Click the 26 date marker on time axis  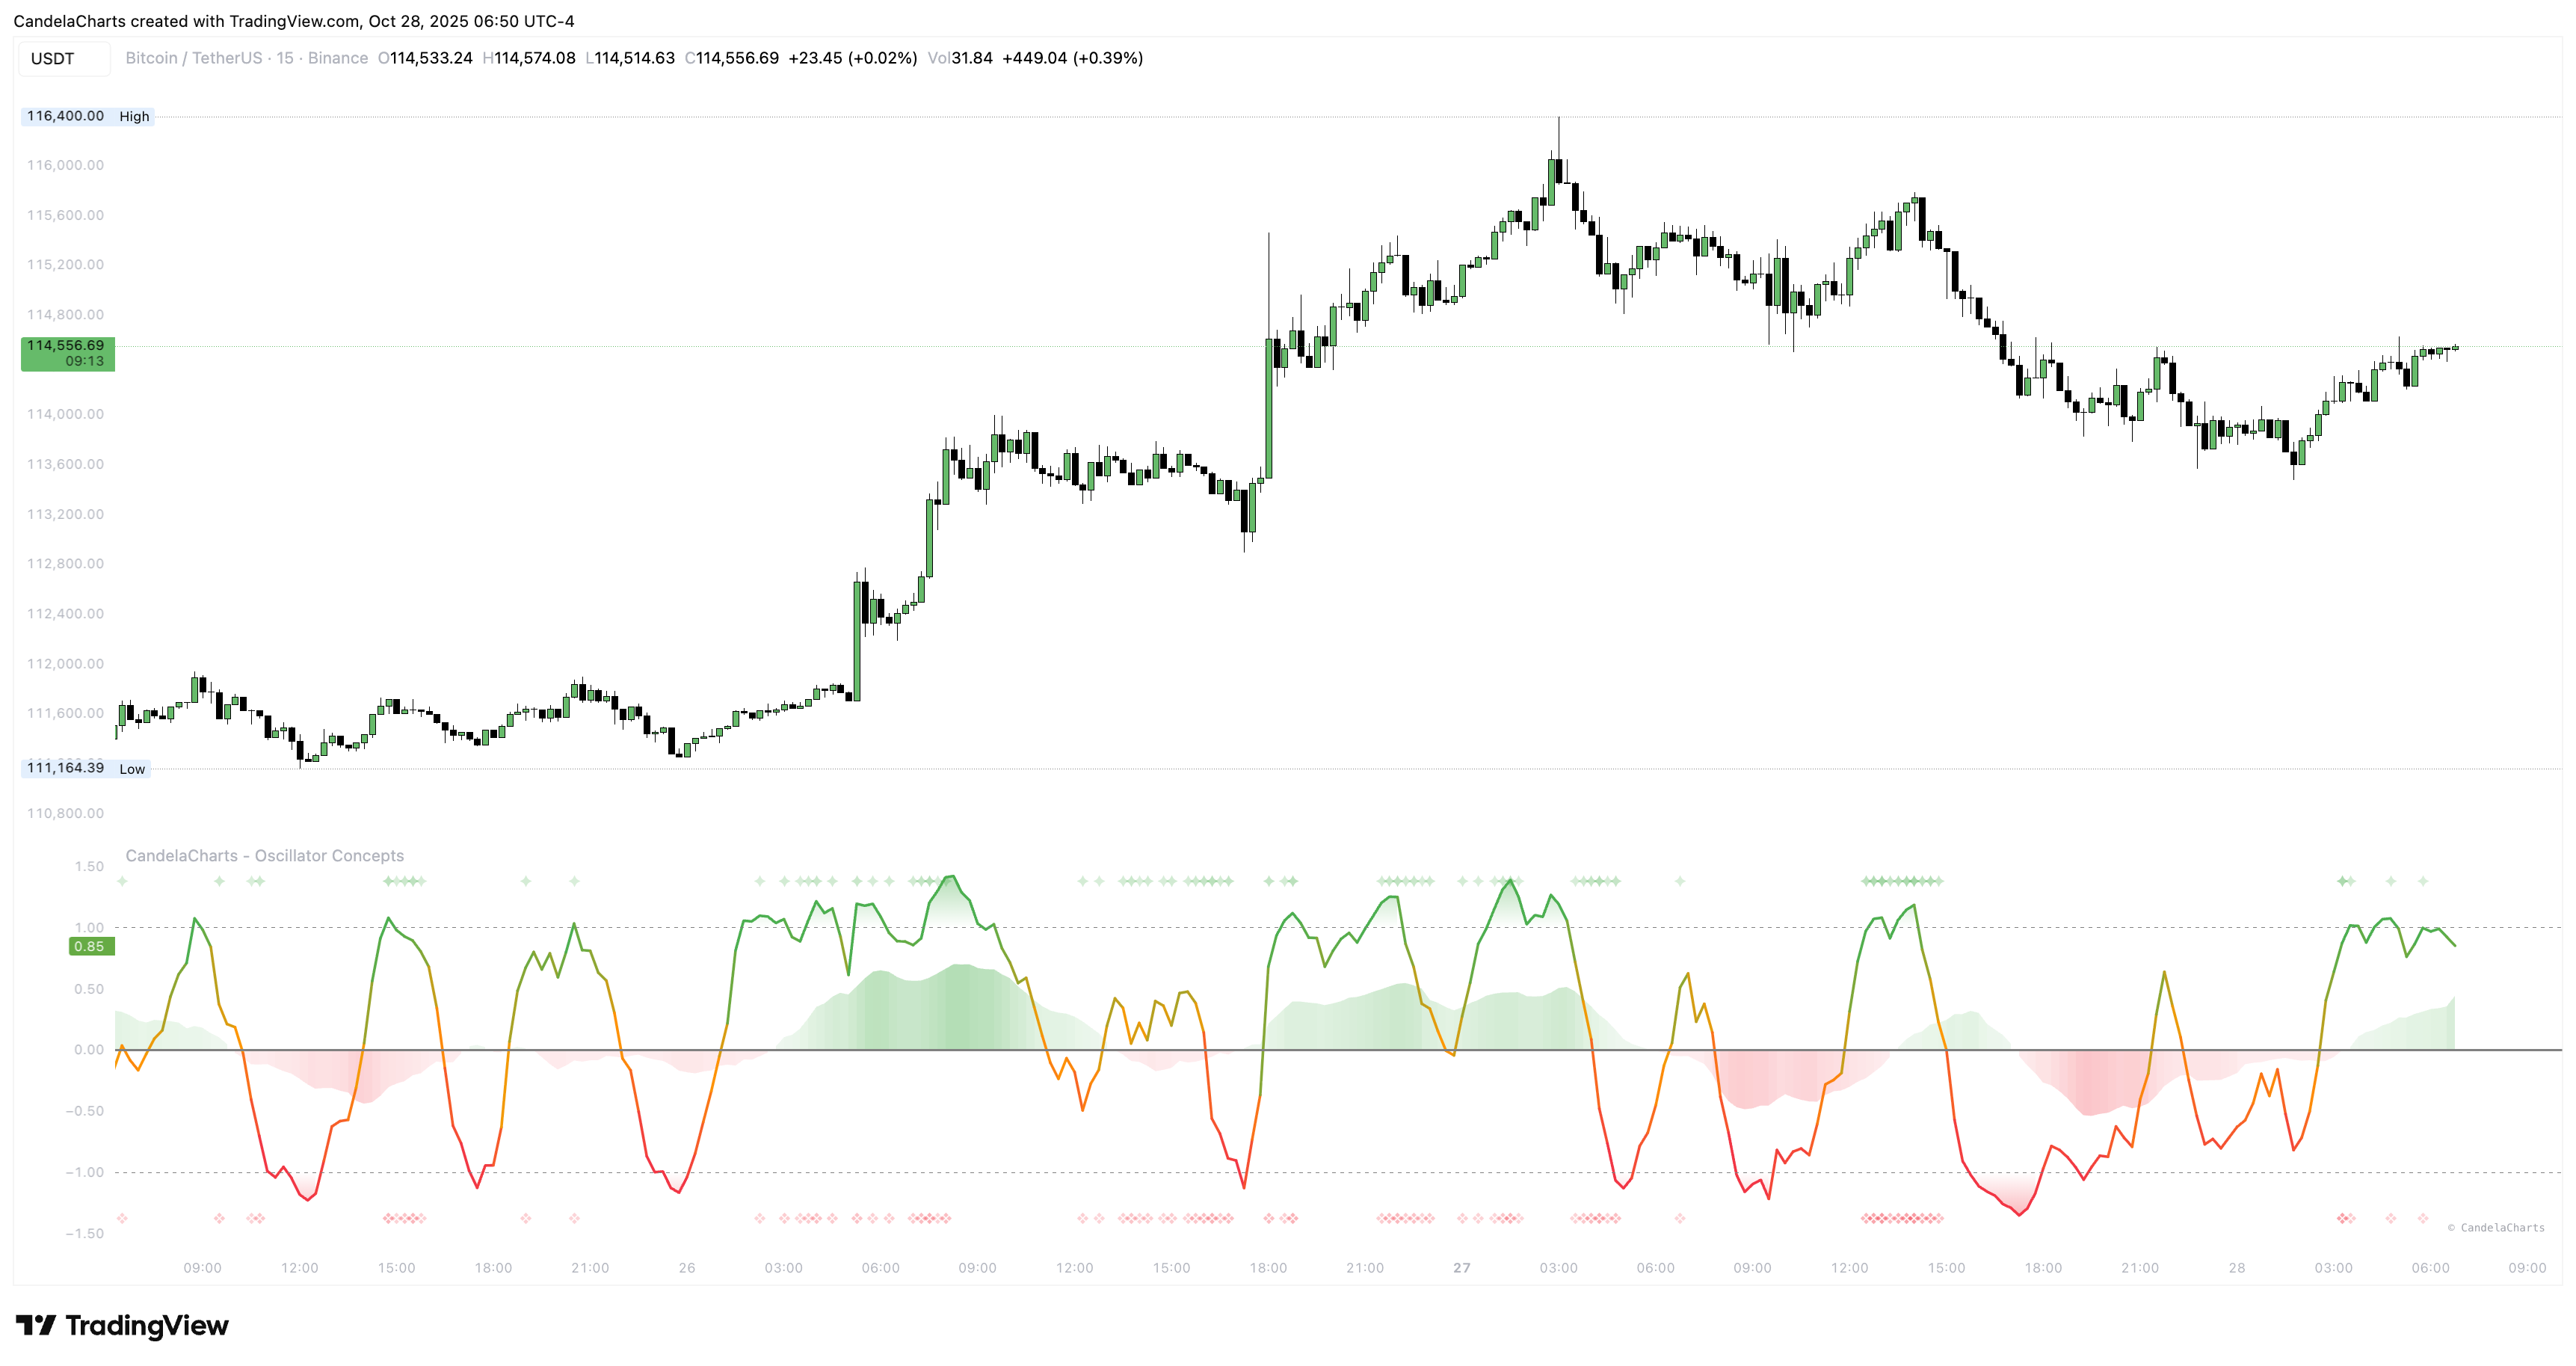(x=687, y=1268)
